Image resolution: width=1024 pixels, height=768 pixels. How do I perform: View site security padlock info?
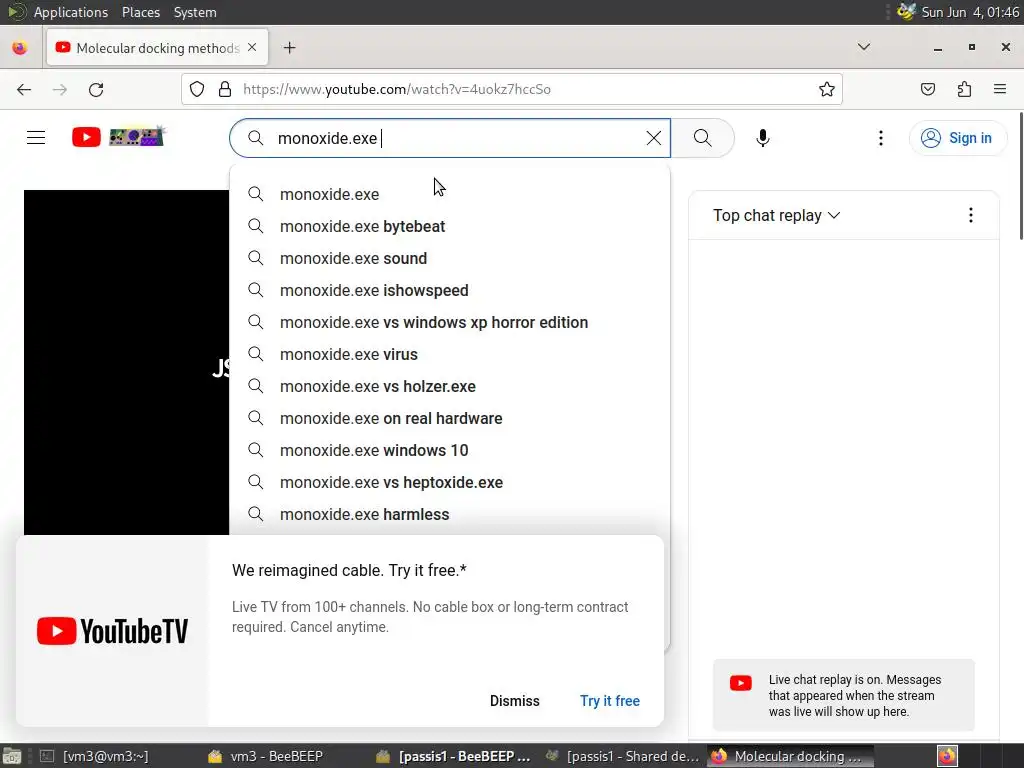point(225,89)
